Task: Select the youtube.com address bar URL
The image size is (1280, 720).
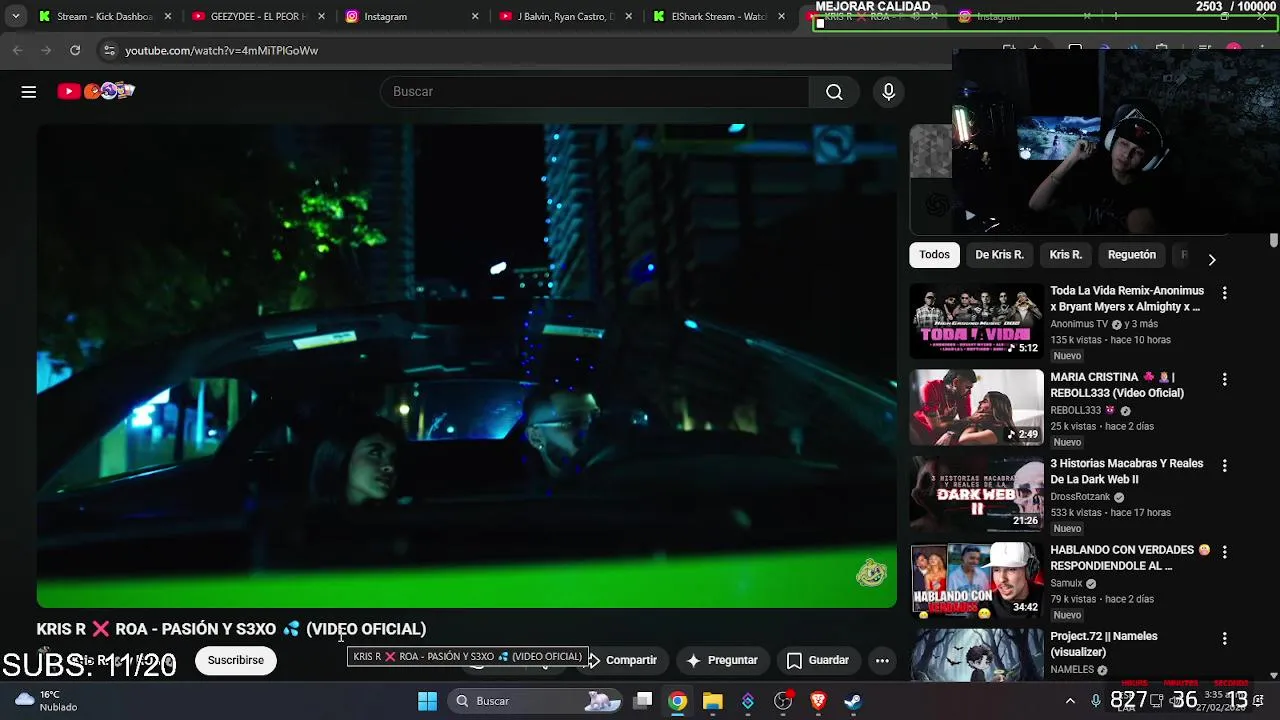Action: pyautogui.click(x=221, y=50)
